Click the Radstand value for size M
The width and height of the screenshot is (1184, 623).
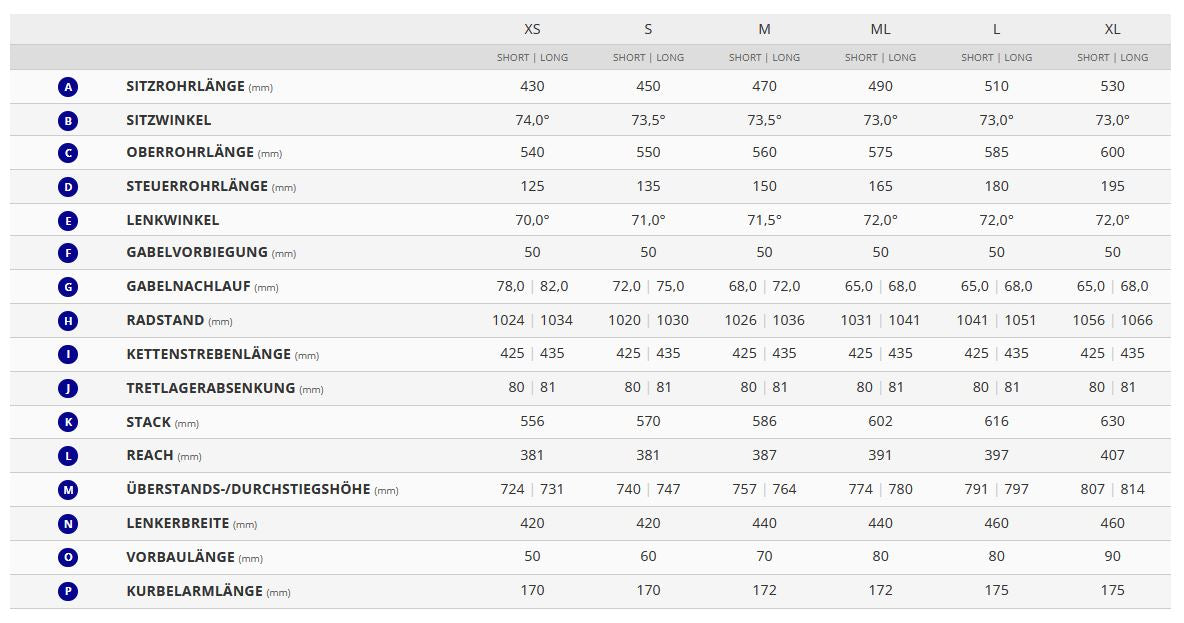click(764, 320)
